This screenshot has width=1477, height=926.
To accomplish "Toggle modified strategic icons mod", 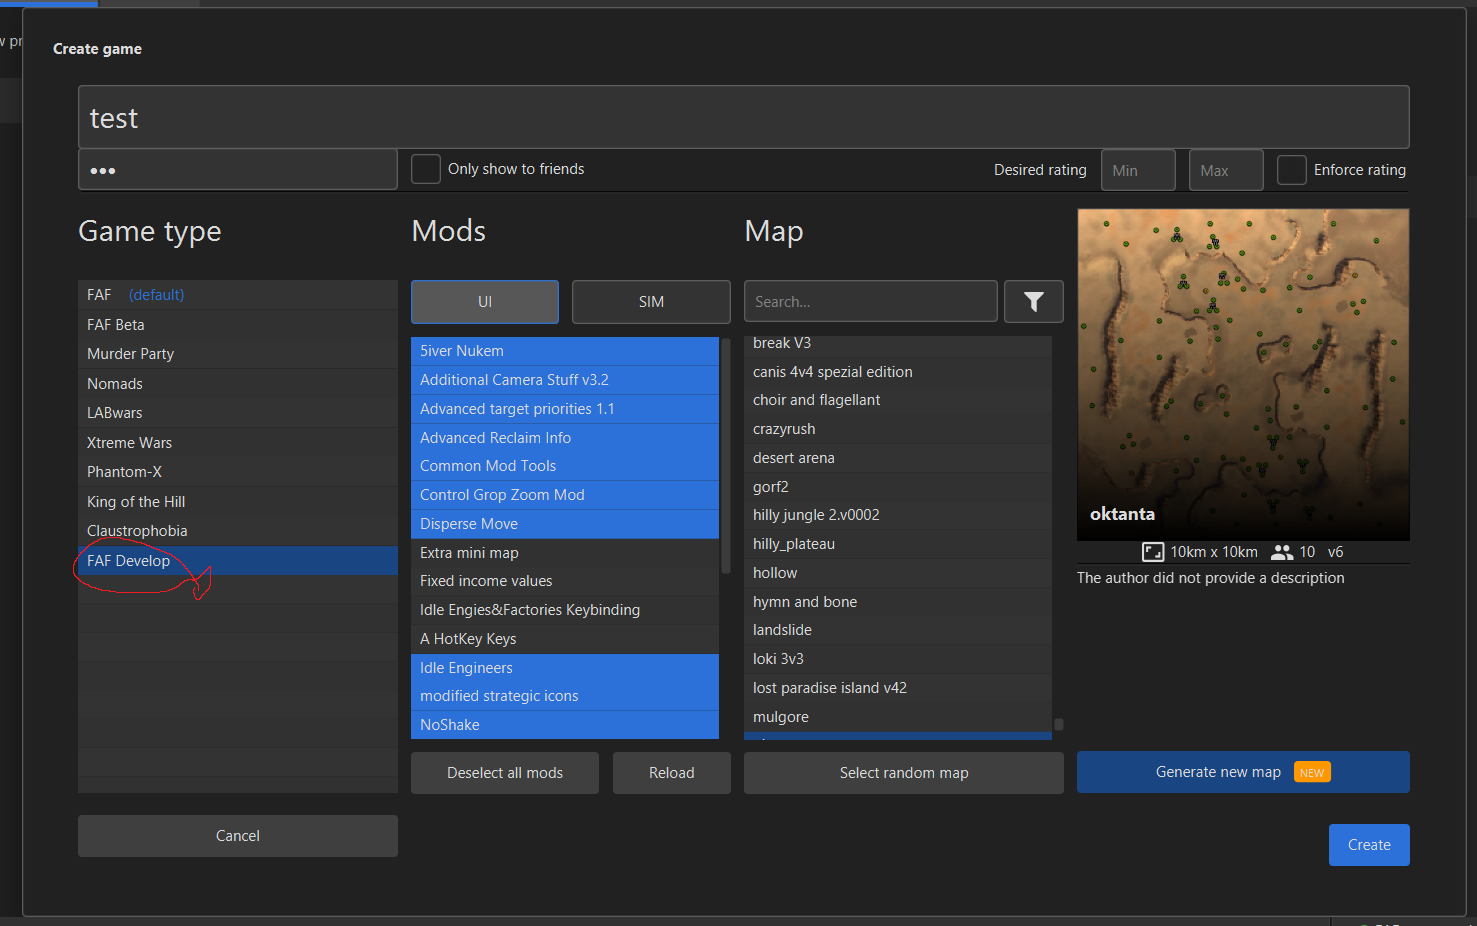I will (565, 696).
